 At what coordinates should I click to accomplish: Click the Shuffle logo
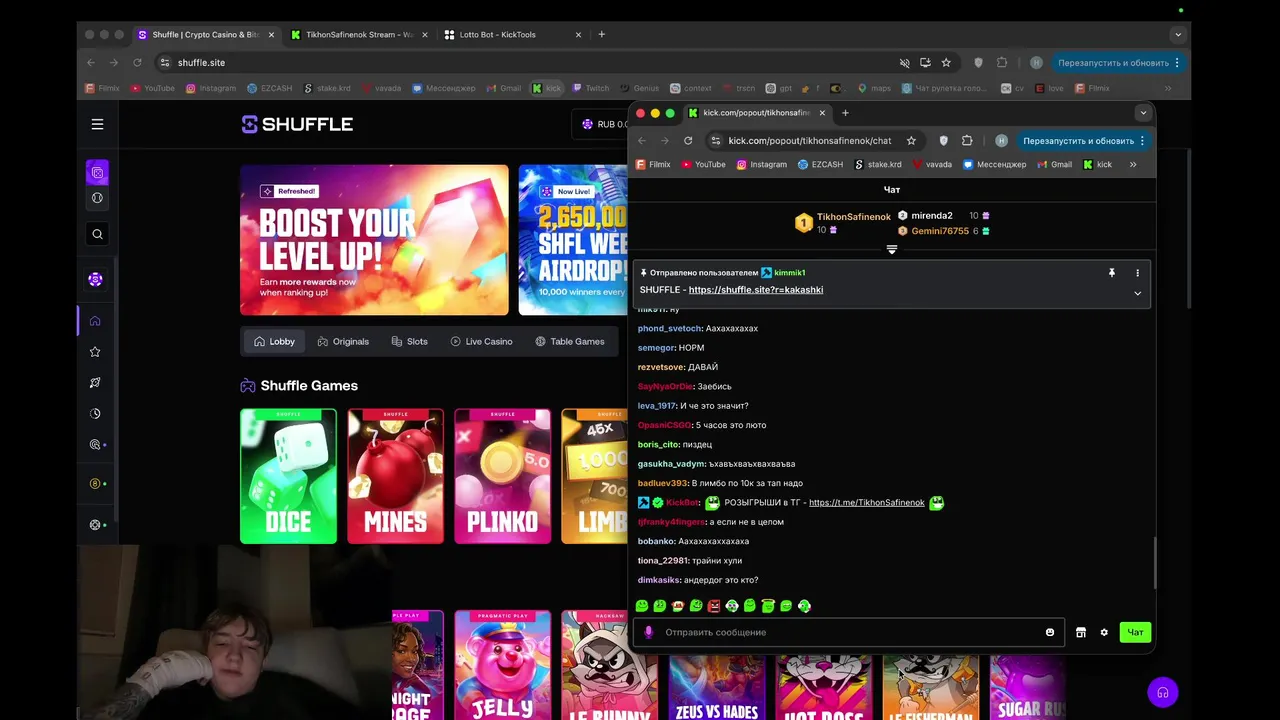pos(297,124)
